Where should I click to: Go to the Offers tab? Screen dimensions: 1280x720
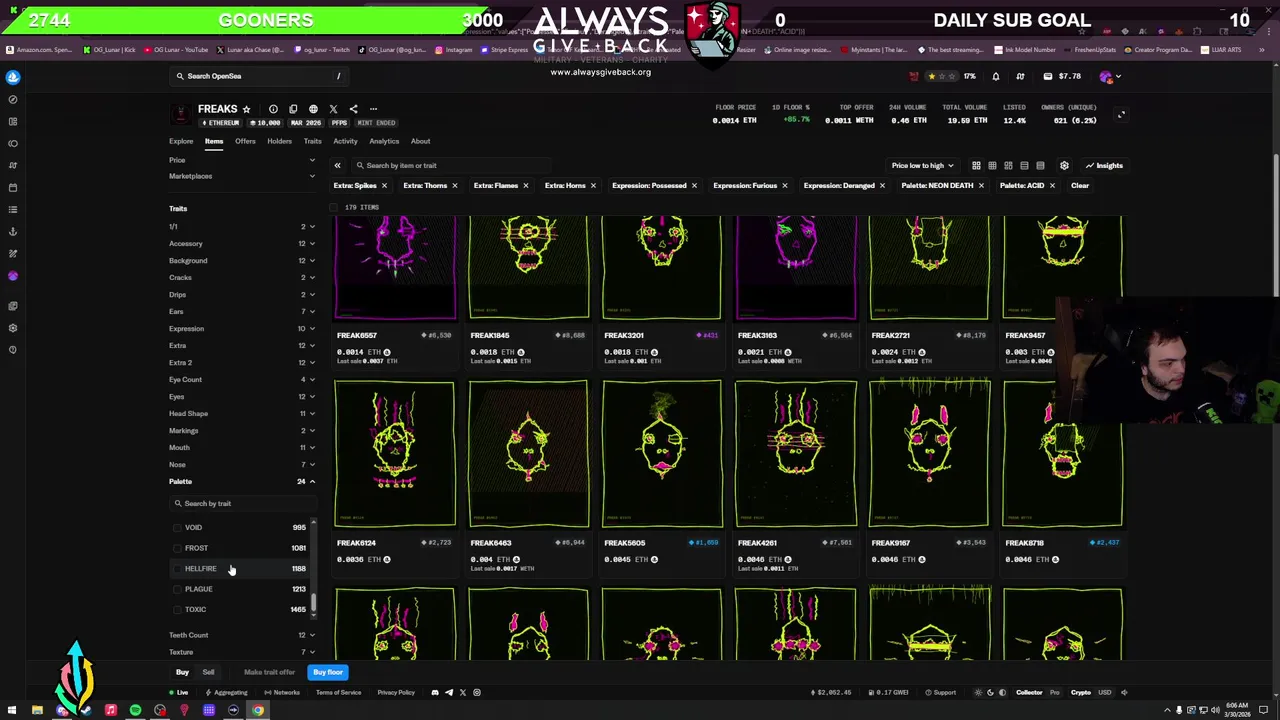pos(245,141)
